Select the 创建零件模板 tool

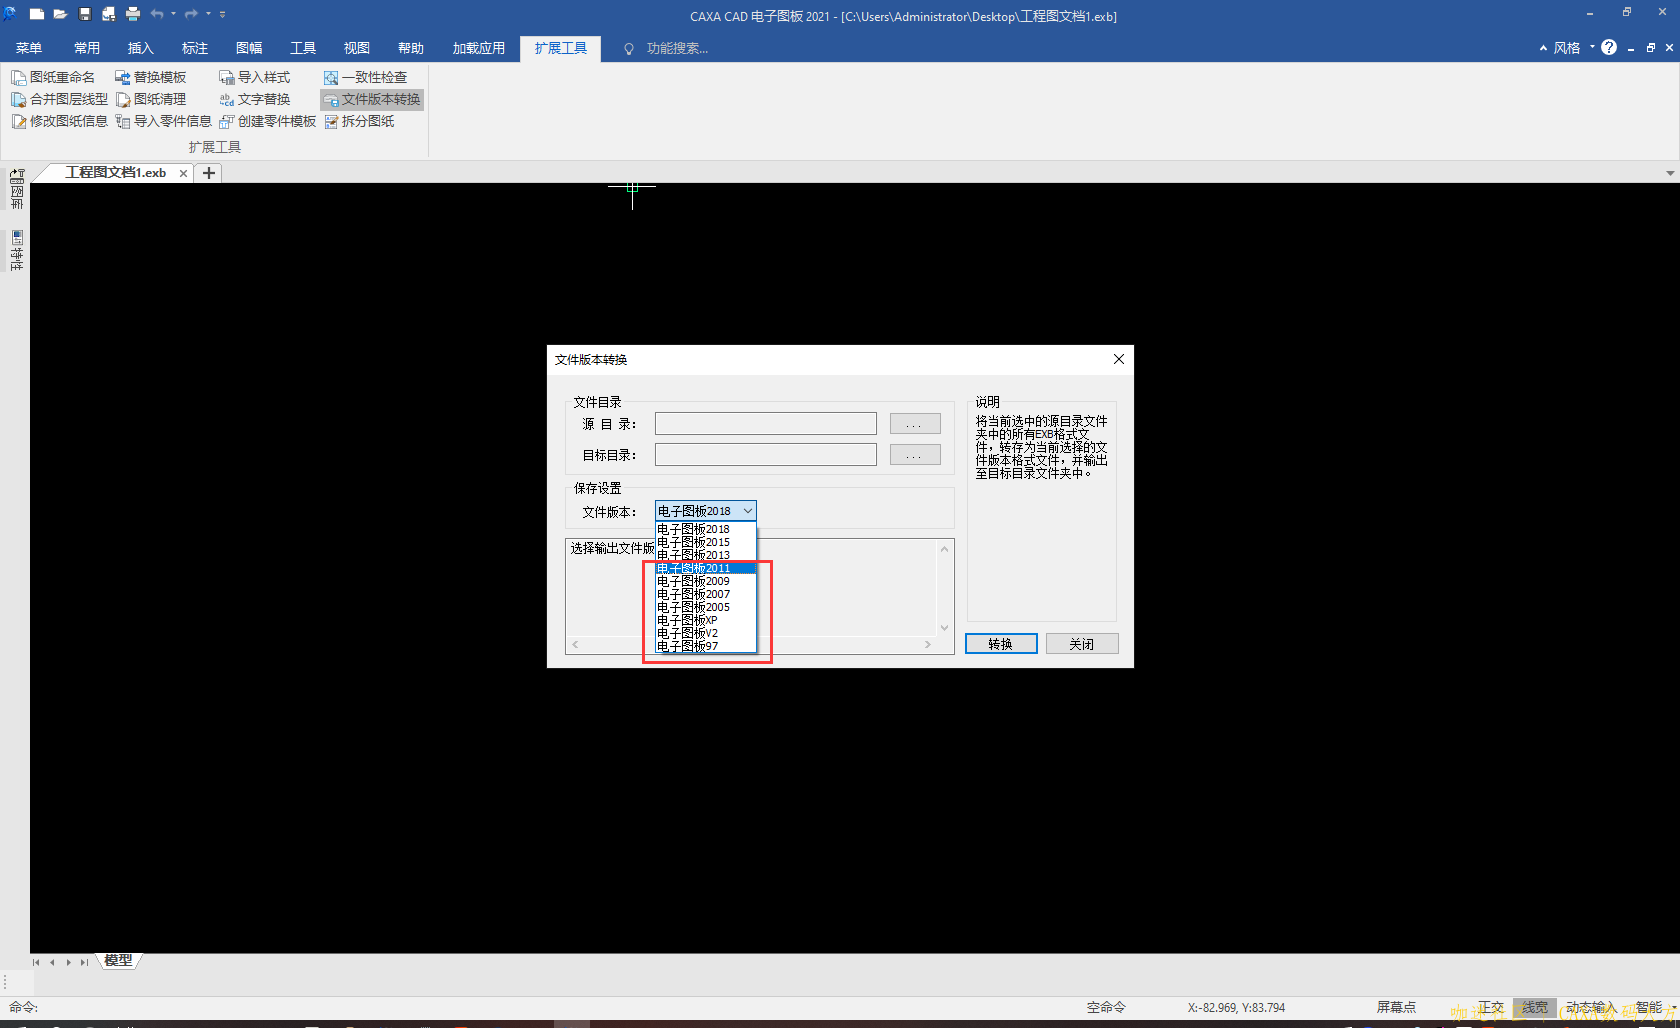pyautogui.click(x=267, y=121)
